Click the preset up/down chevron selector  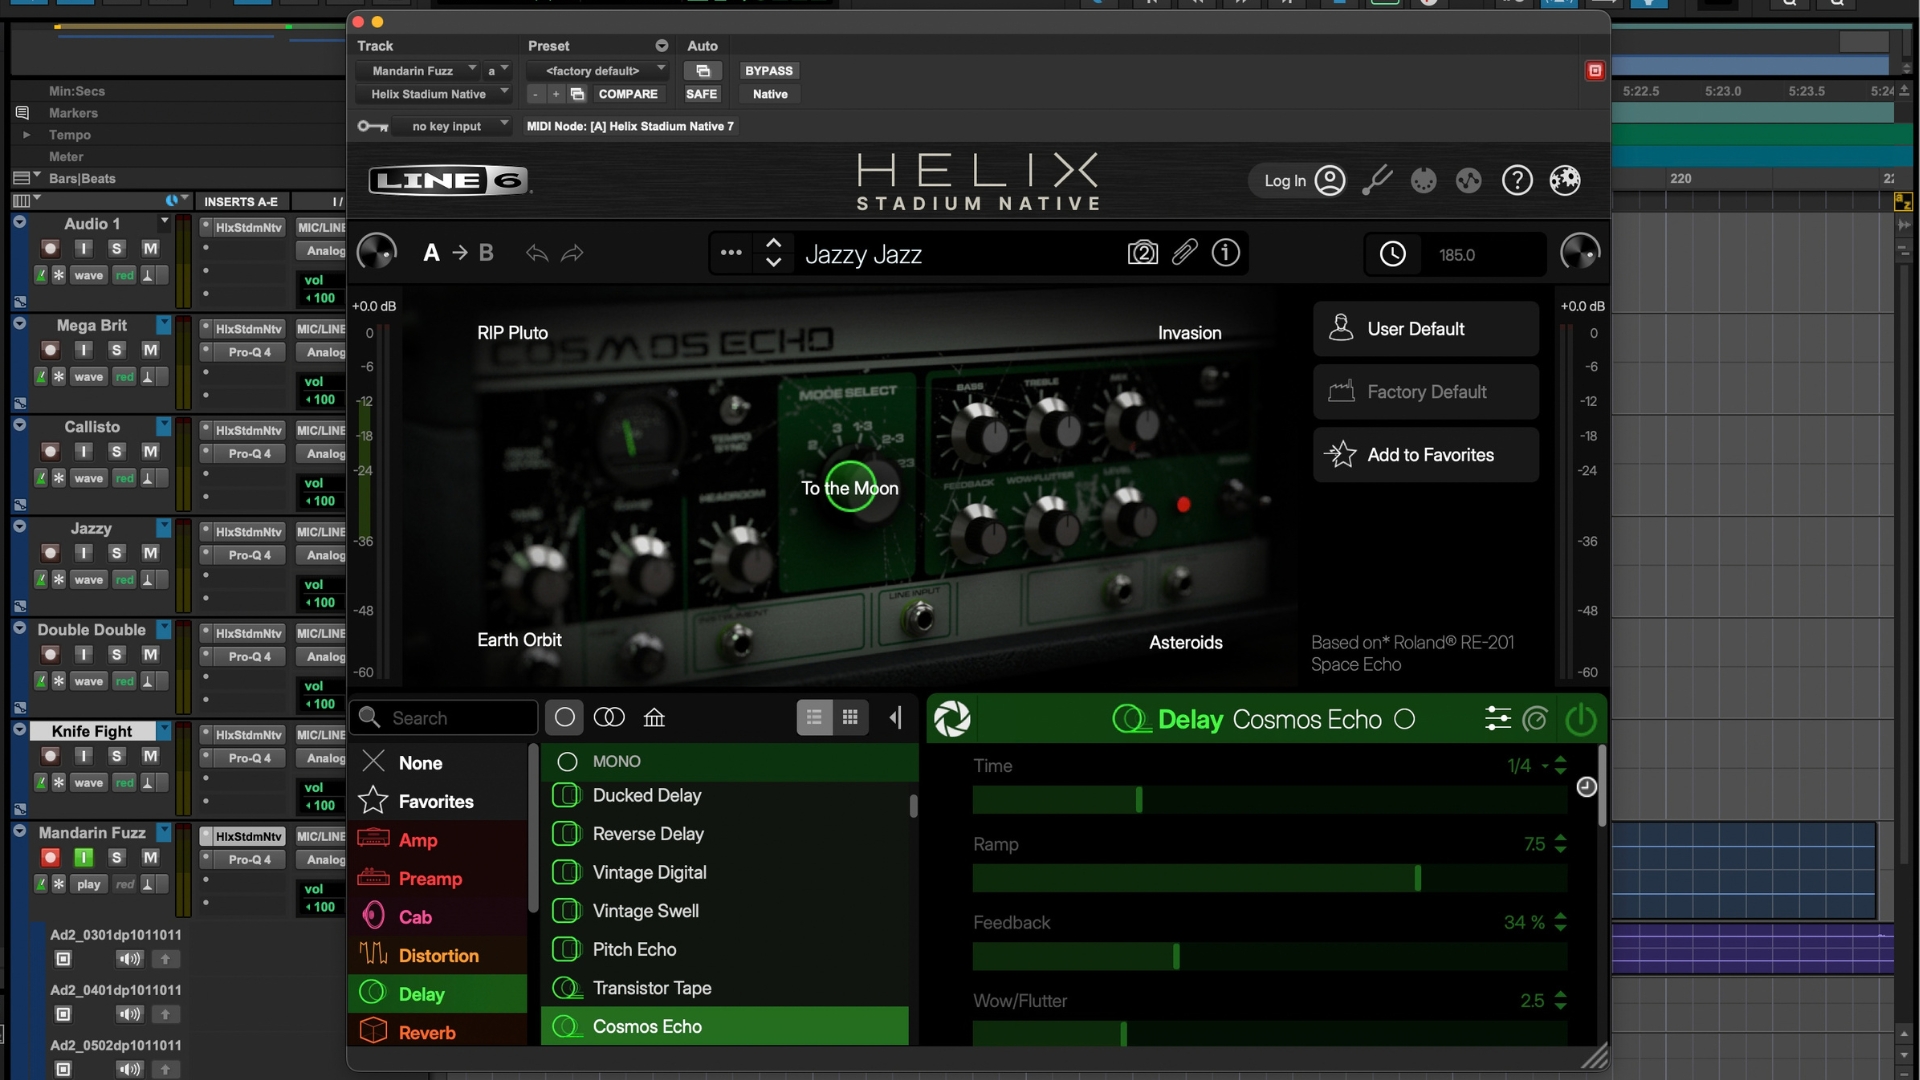point(773,253)
